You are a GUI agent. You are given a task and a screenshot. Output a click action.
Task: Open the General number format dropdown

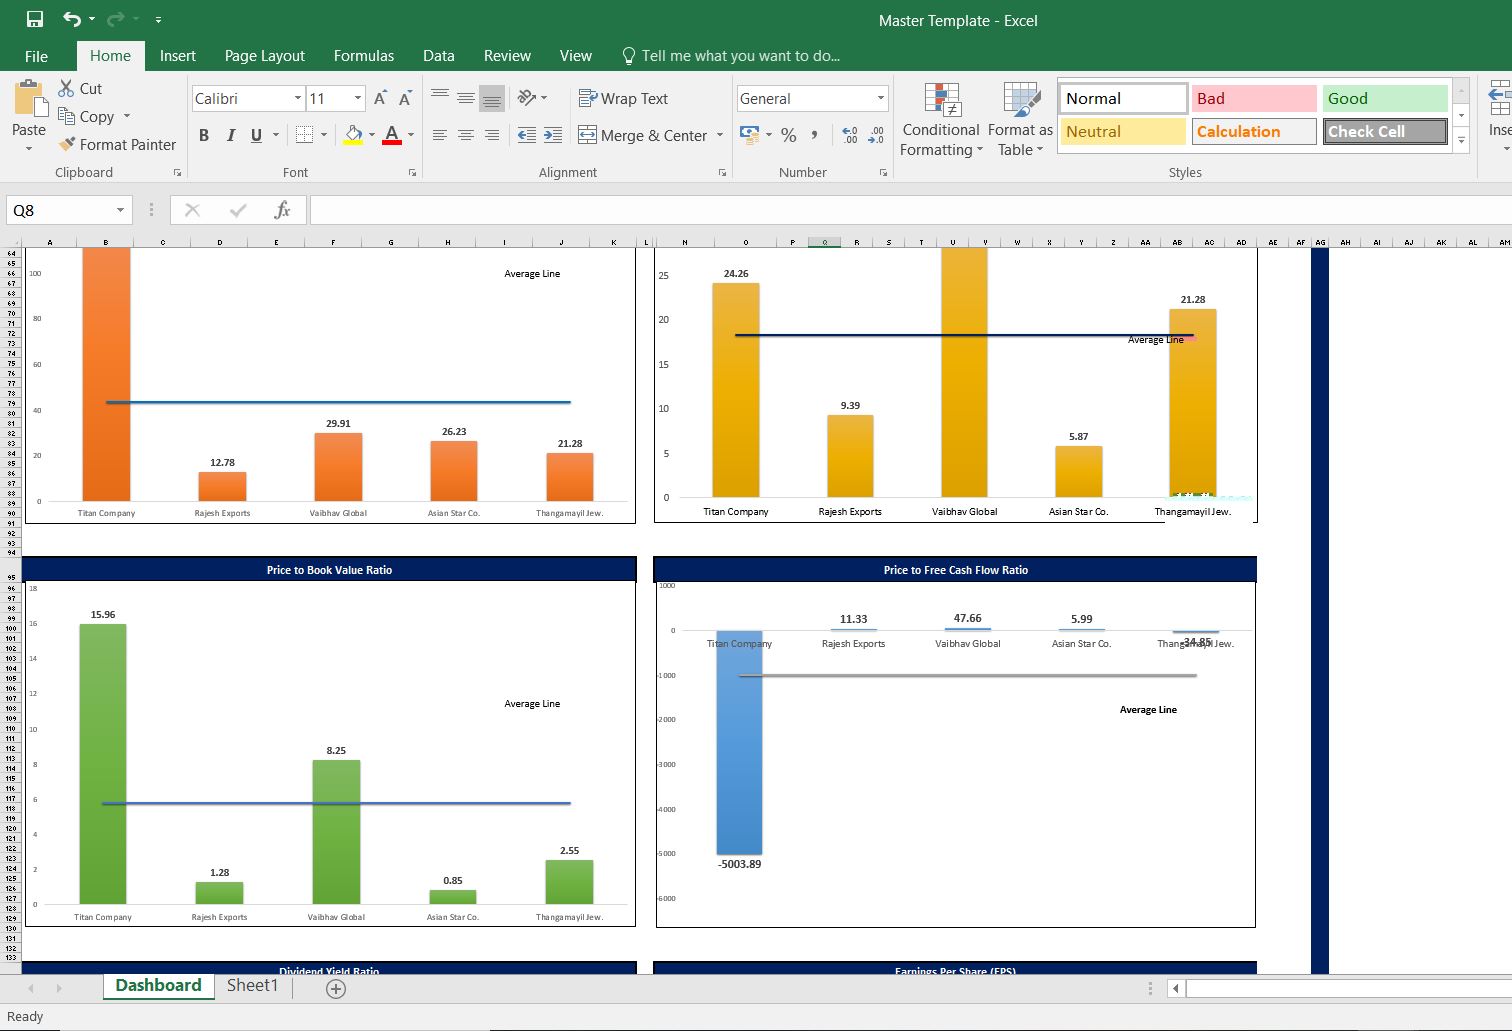881,98
